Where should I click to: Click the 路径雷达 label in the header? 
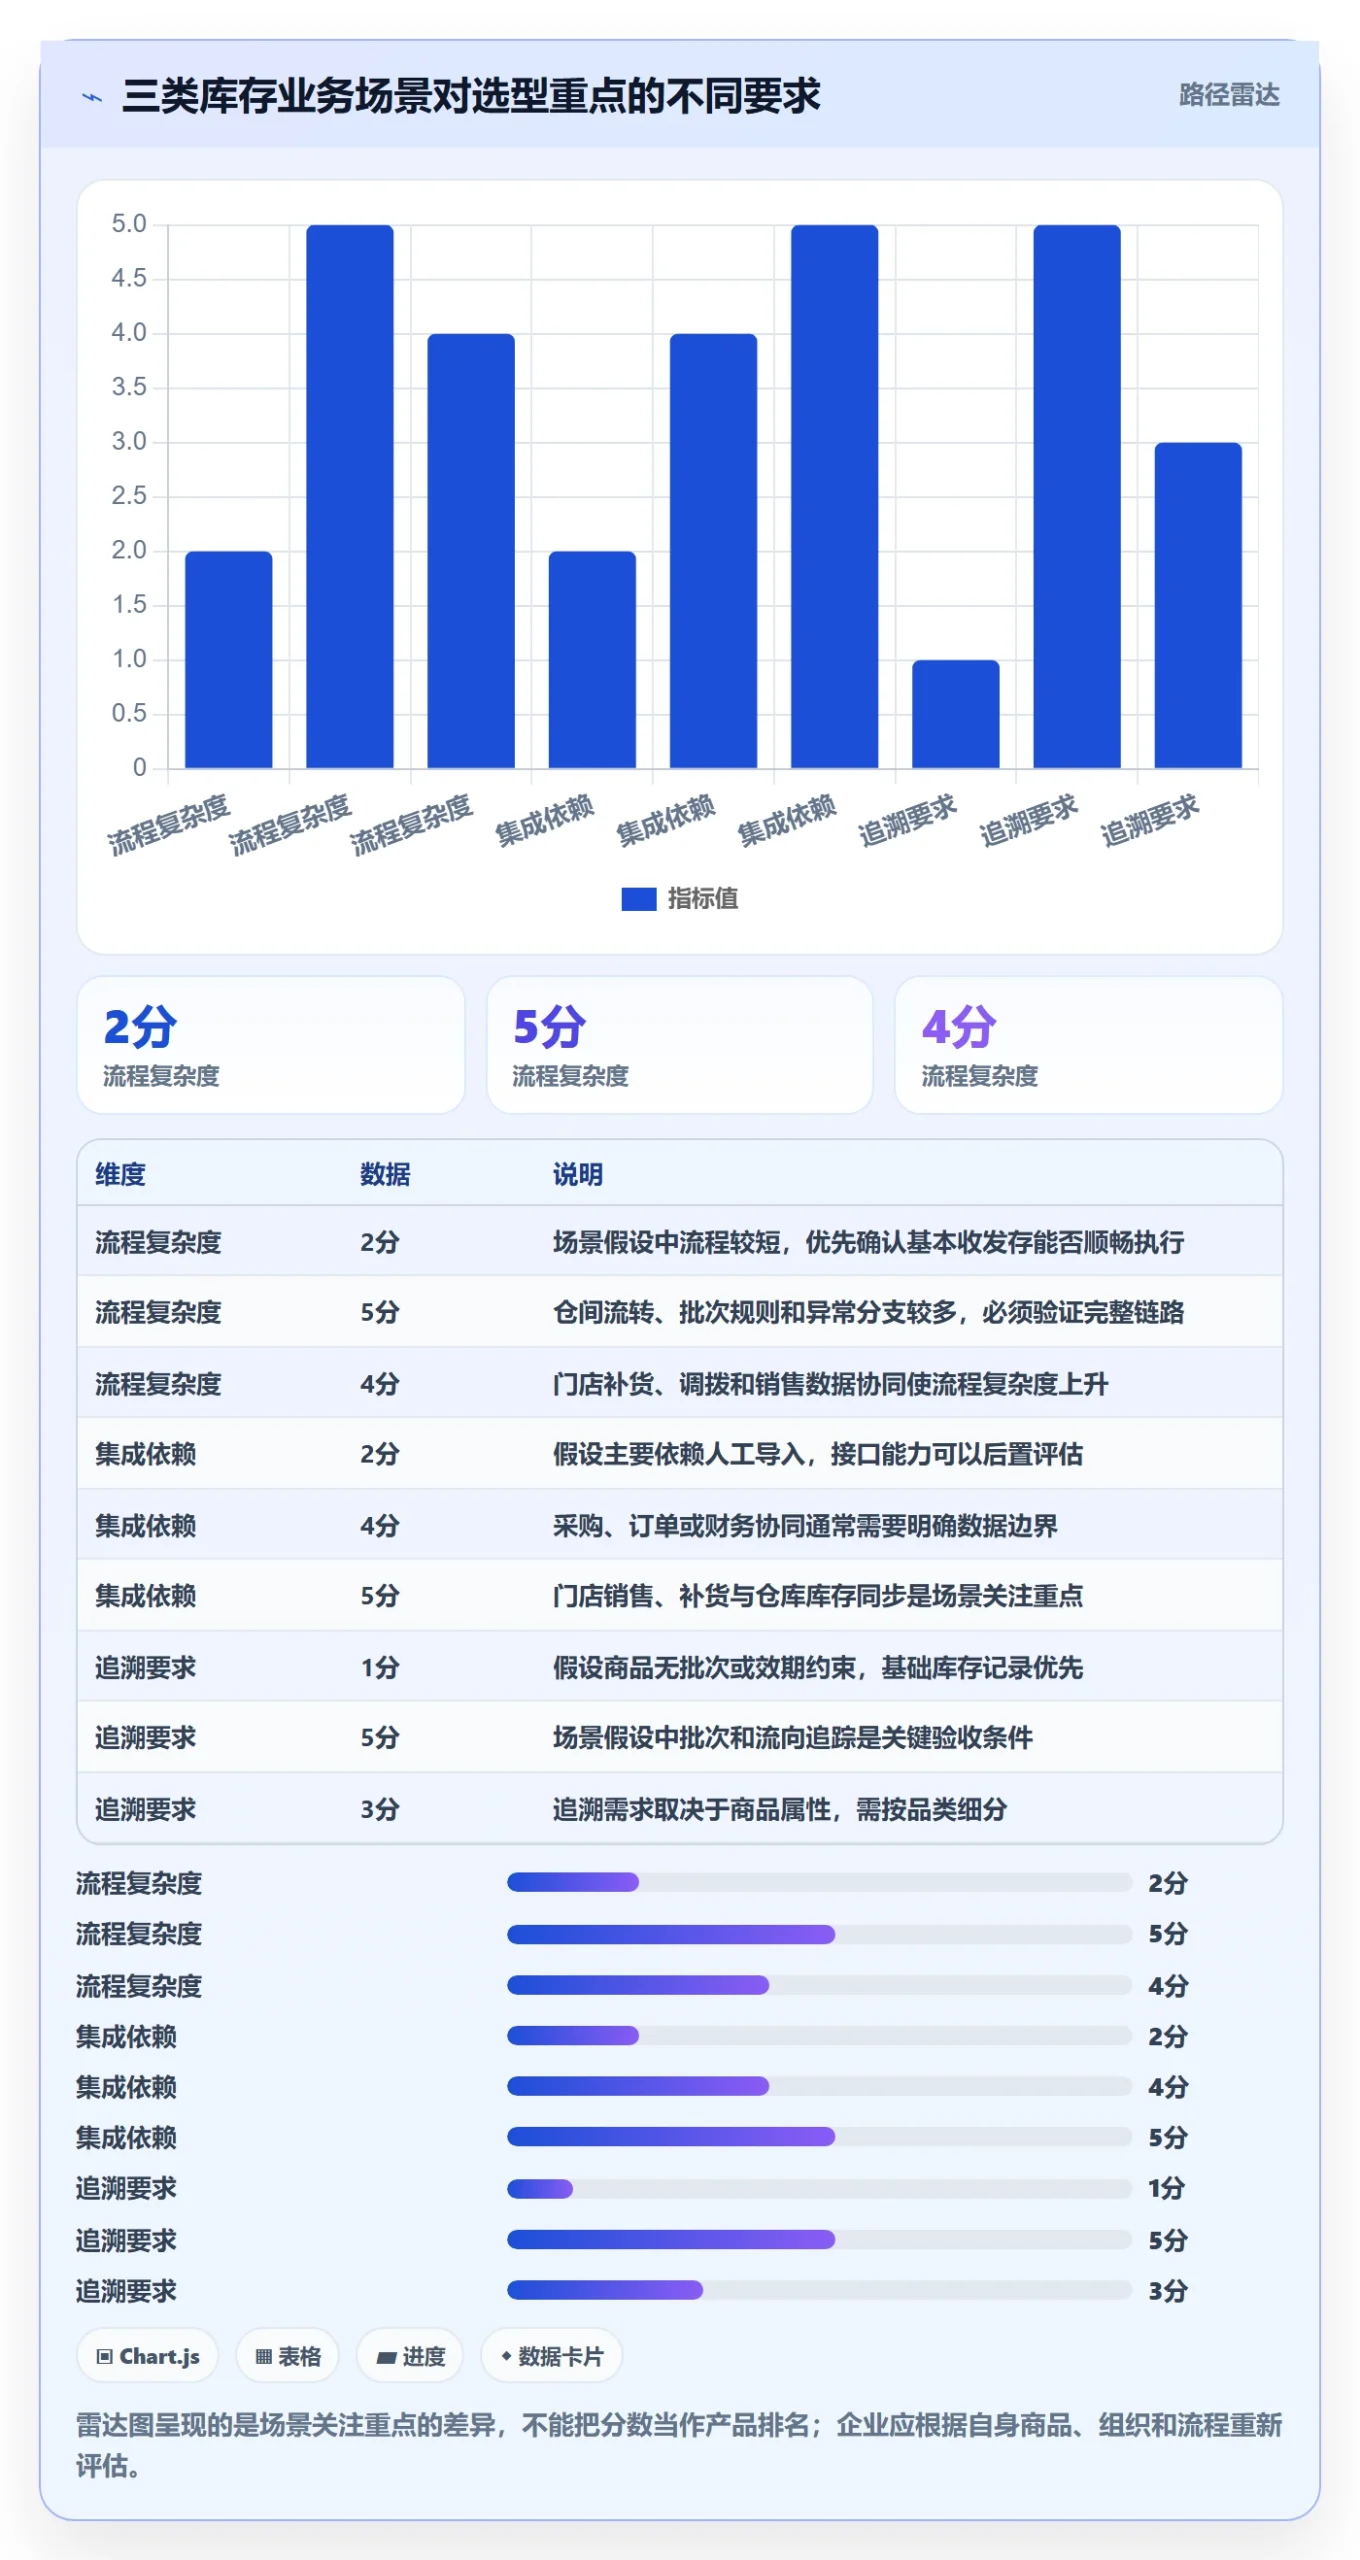(x=1229, y=95)
